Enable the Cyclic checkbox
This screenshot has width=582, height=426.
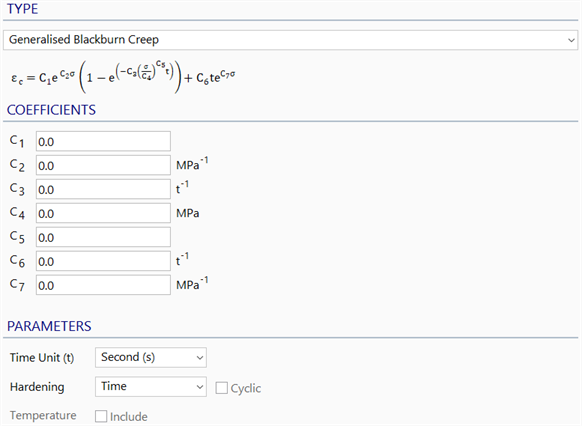222,388
